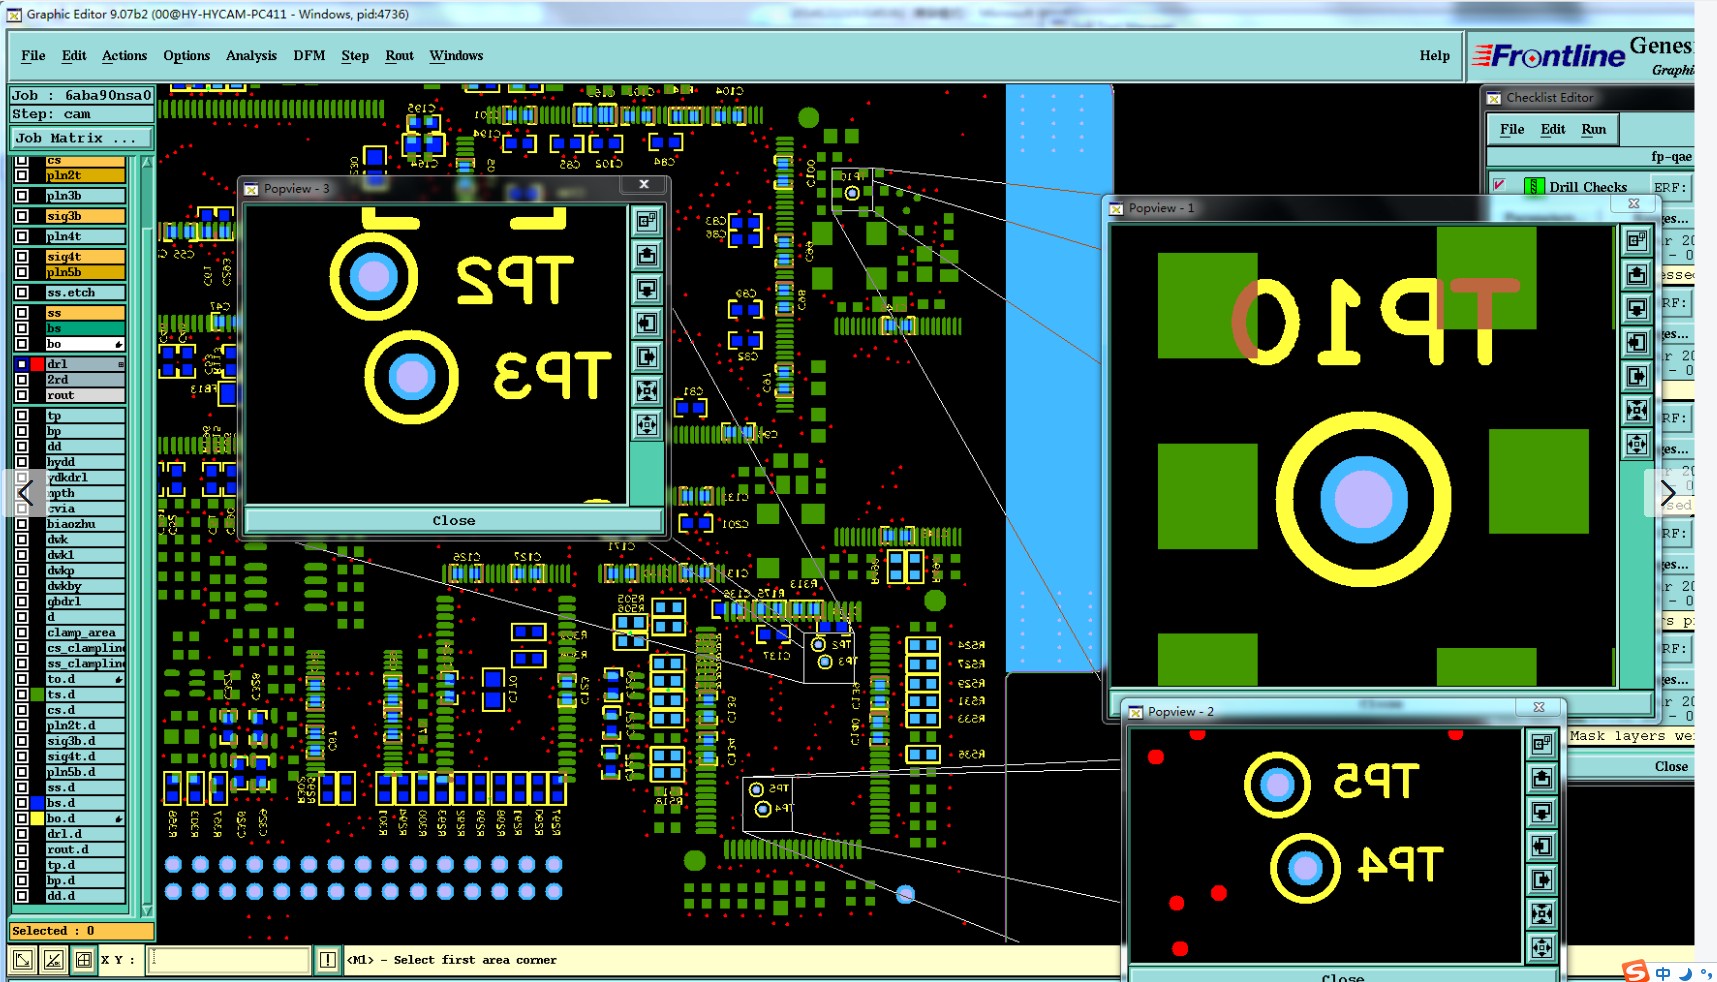Click in the X Y coordinate input field

[229, 960]
